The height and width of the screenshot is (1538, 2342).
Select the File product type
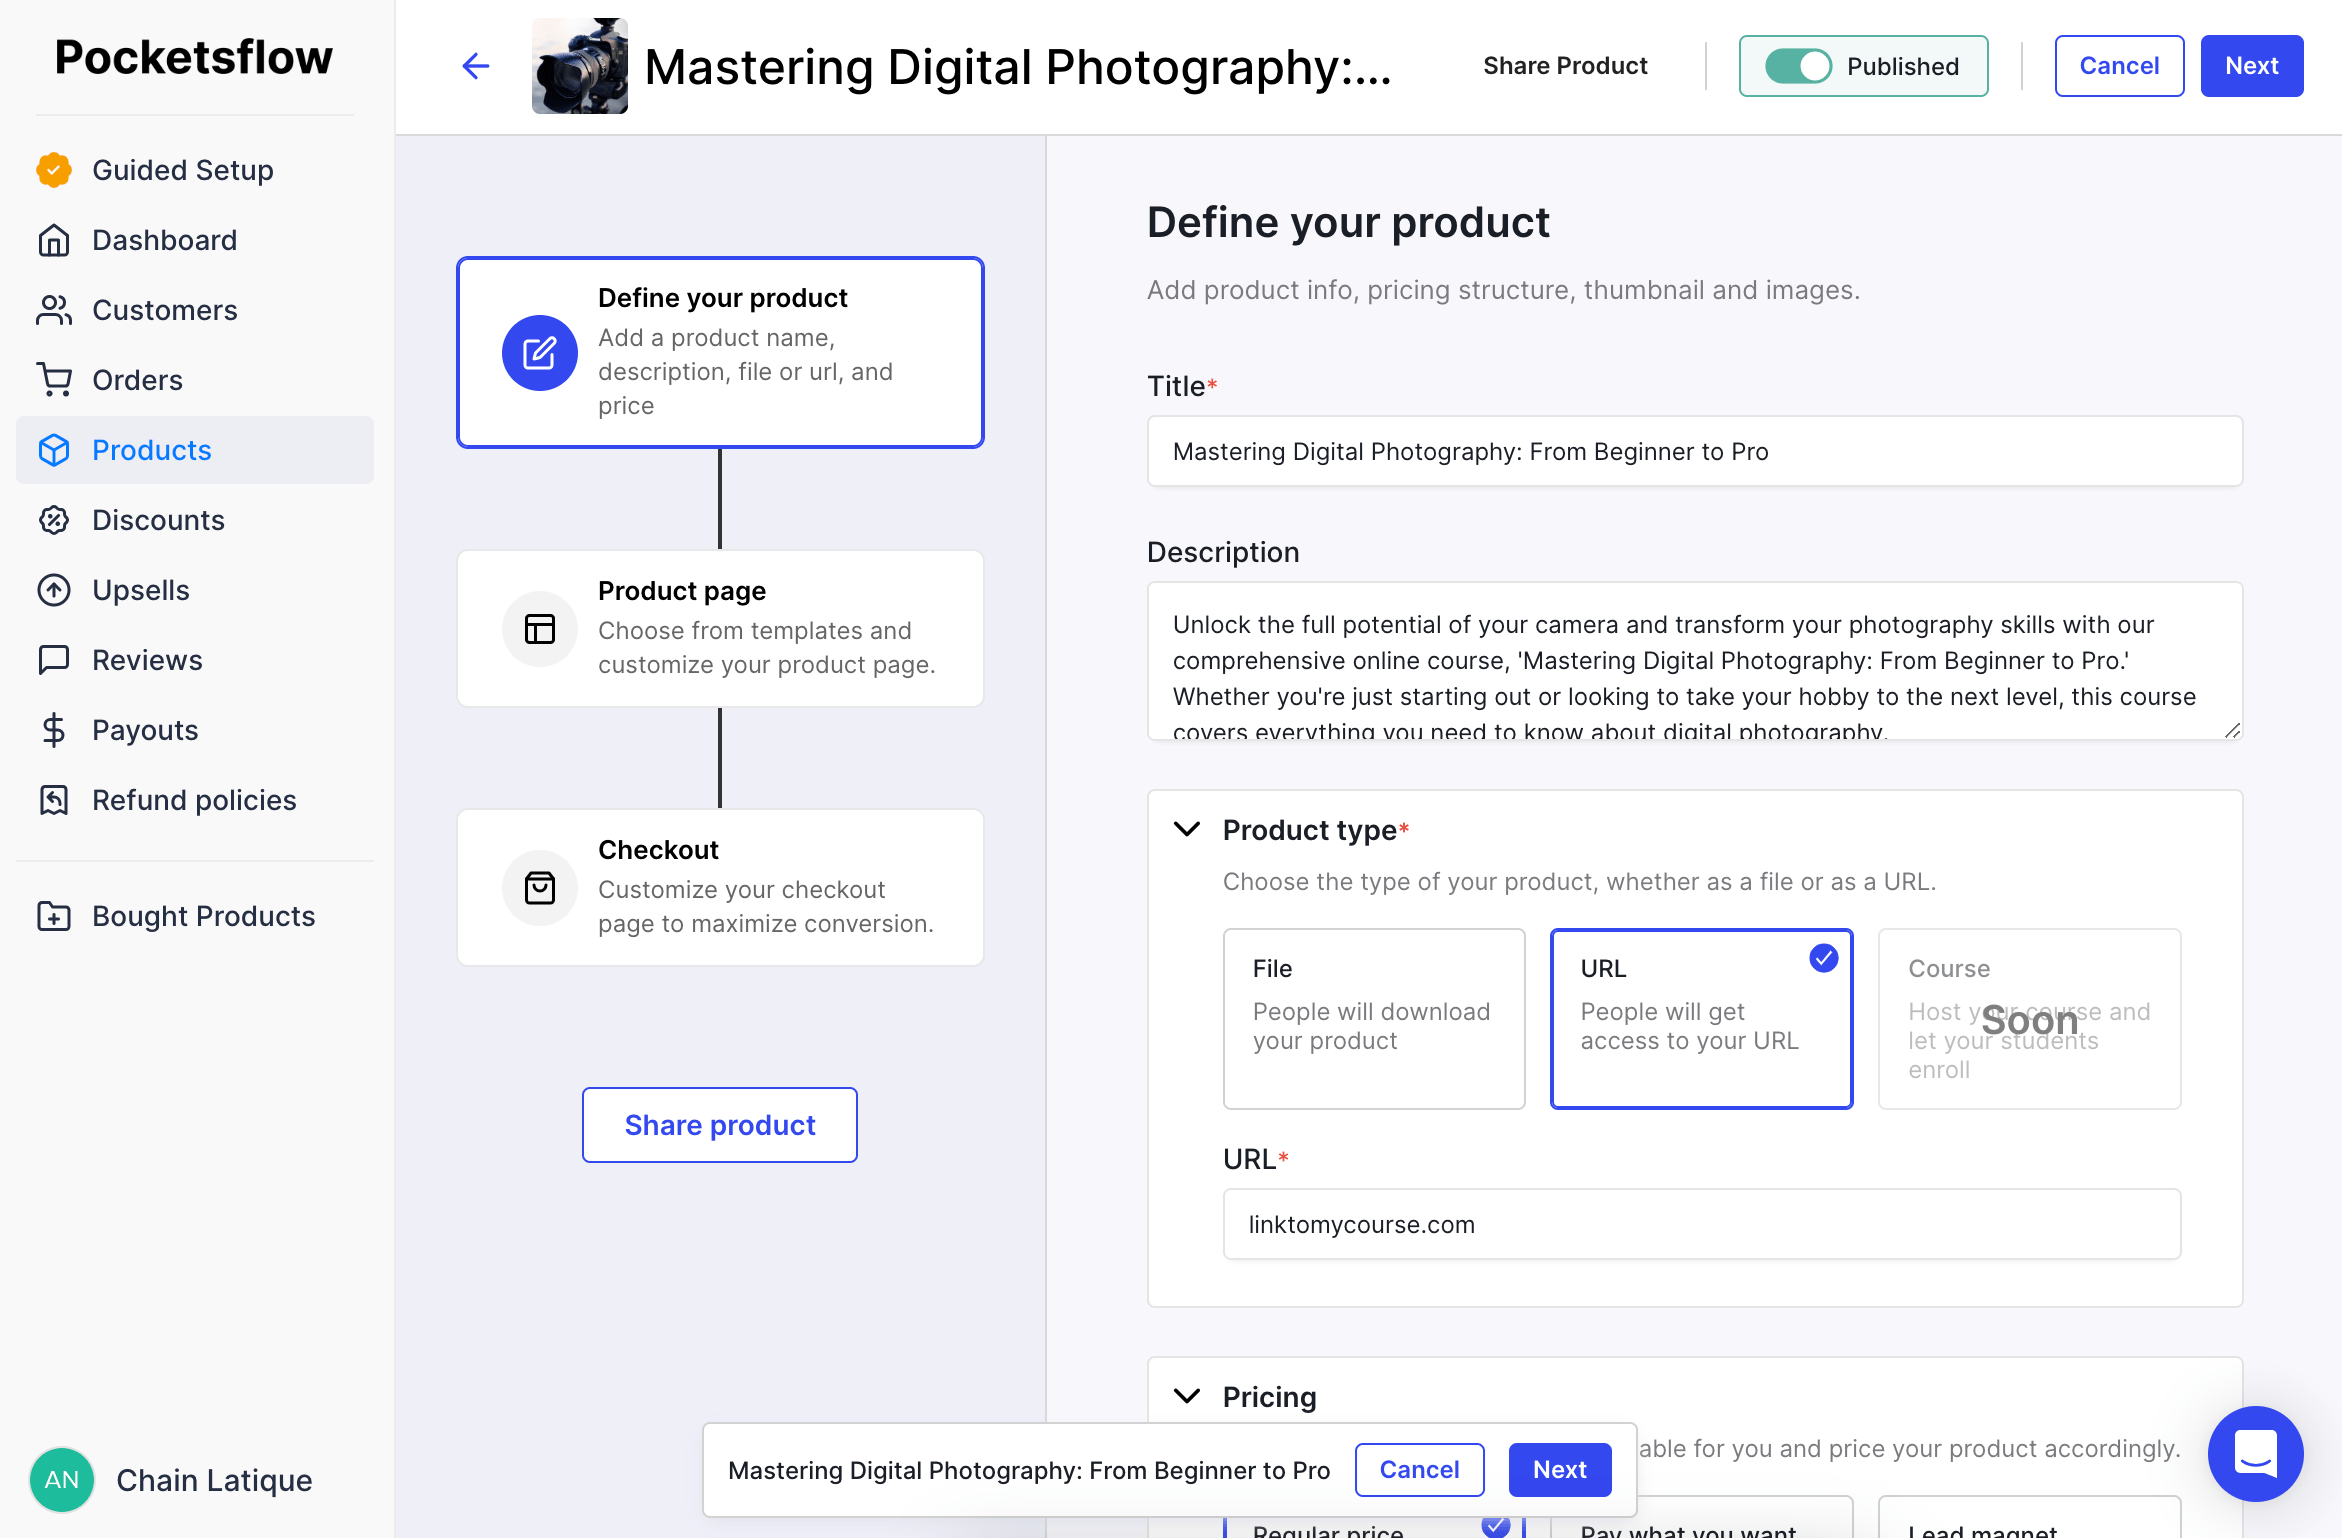tap(1374, 1019)
